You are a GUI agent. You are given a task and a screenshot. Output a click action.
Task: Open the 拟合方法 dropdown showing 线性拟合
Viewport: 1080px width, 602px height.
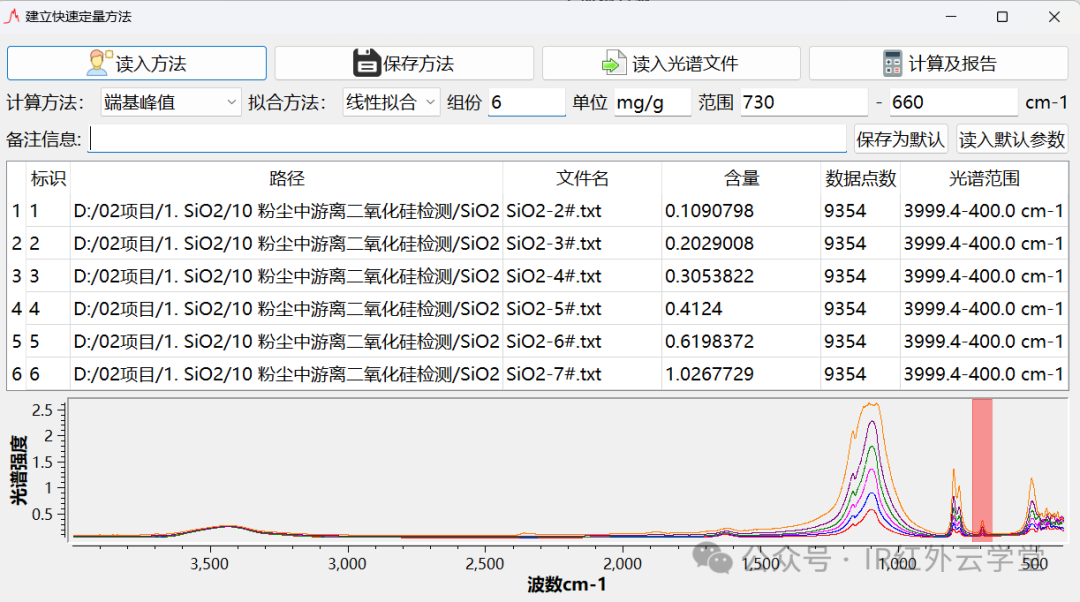click(x=390, y=103)
